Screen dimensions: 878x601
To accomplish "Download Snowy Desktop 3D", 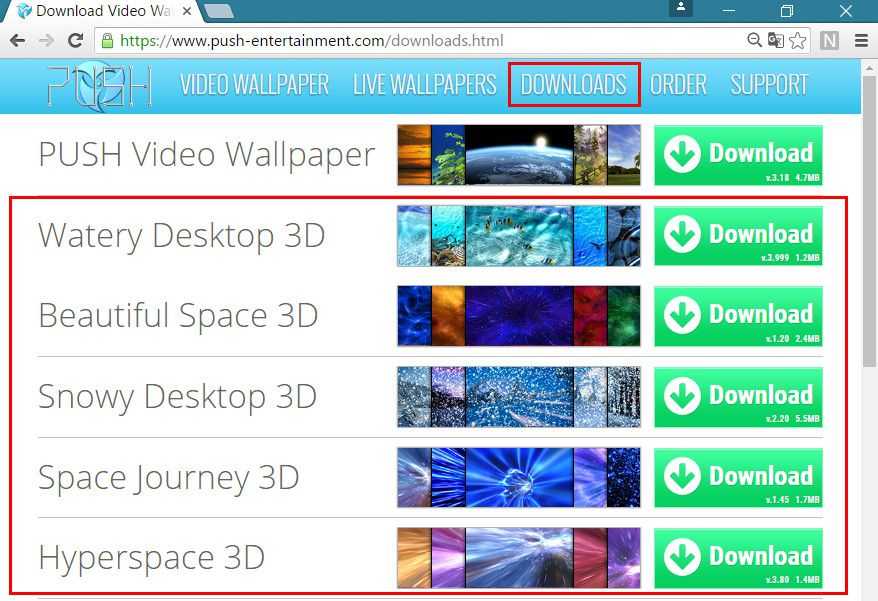I will coord(738,397).
